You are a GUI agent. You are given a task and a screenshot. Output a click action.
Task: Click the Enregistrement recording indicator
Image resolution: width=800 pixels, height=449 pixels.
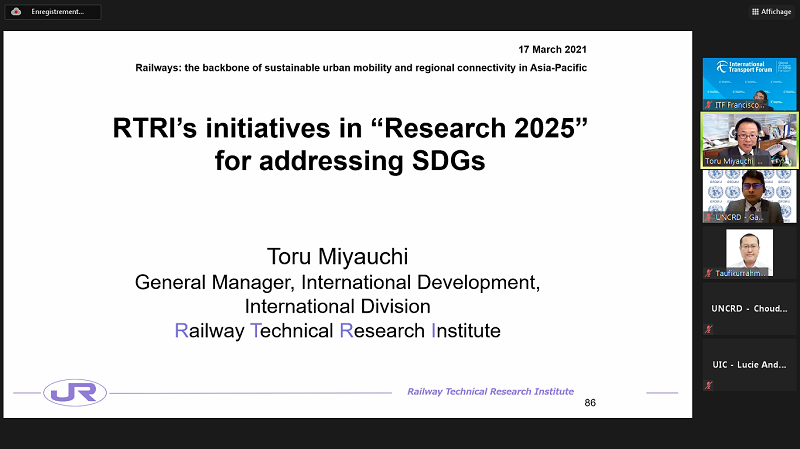point(53,12)
